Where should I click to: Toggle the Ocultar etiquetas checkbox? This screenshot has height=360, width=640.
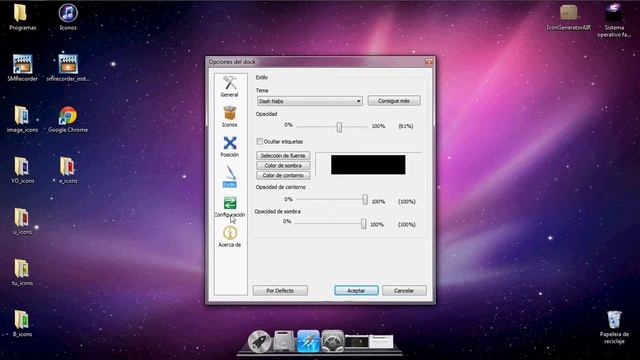[x=259, y=141]
